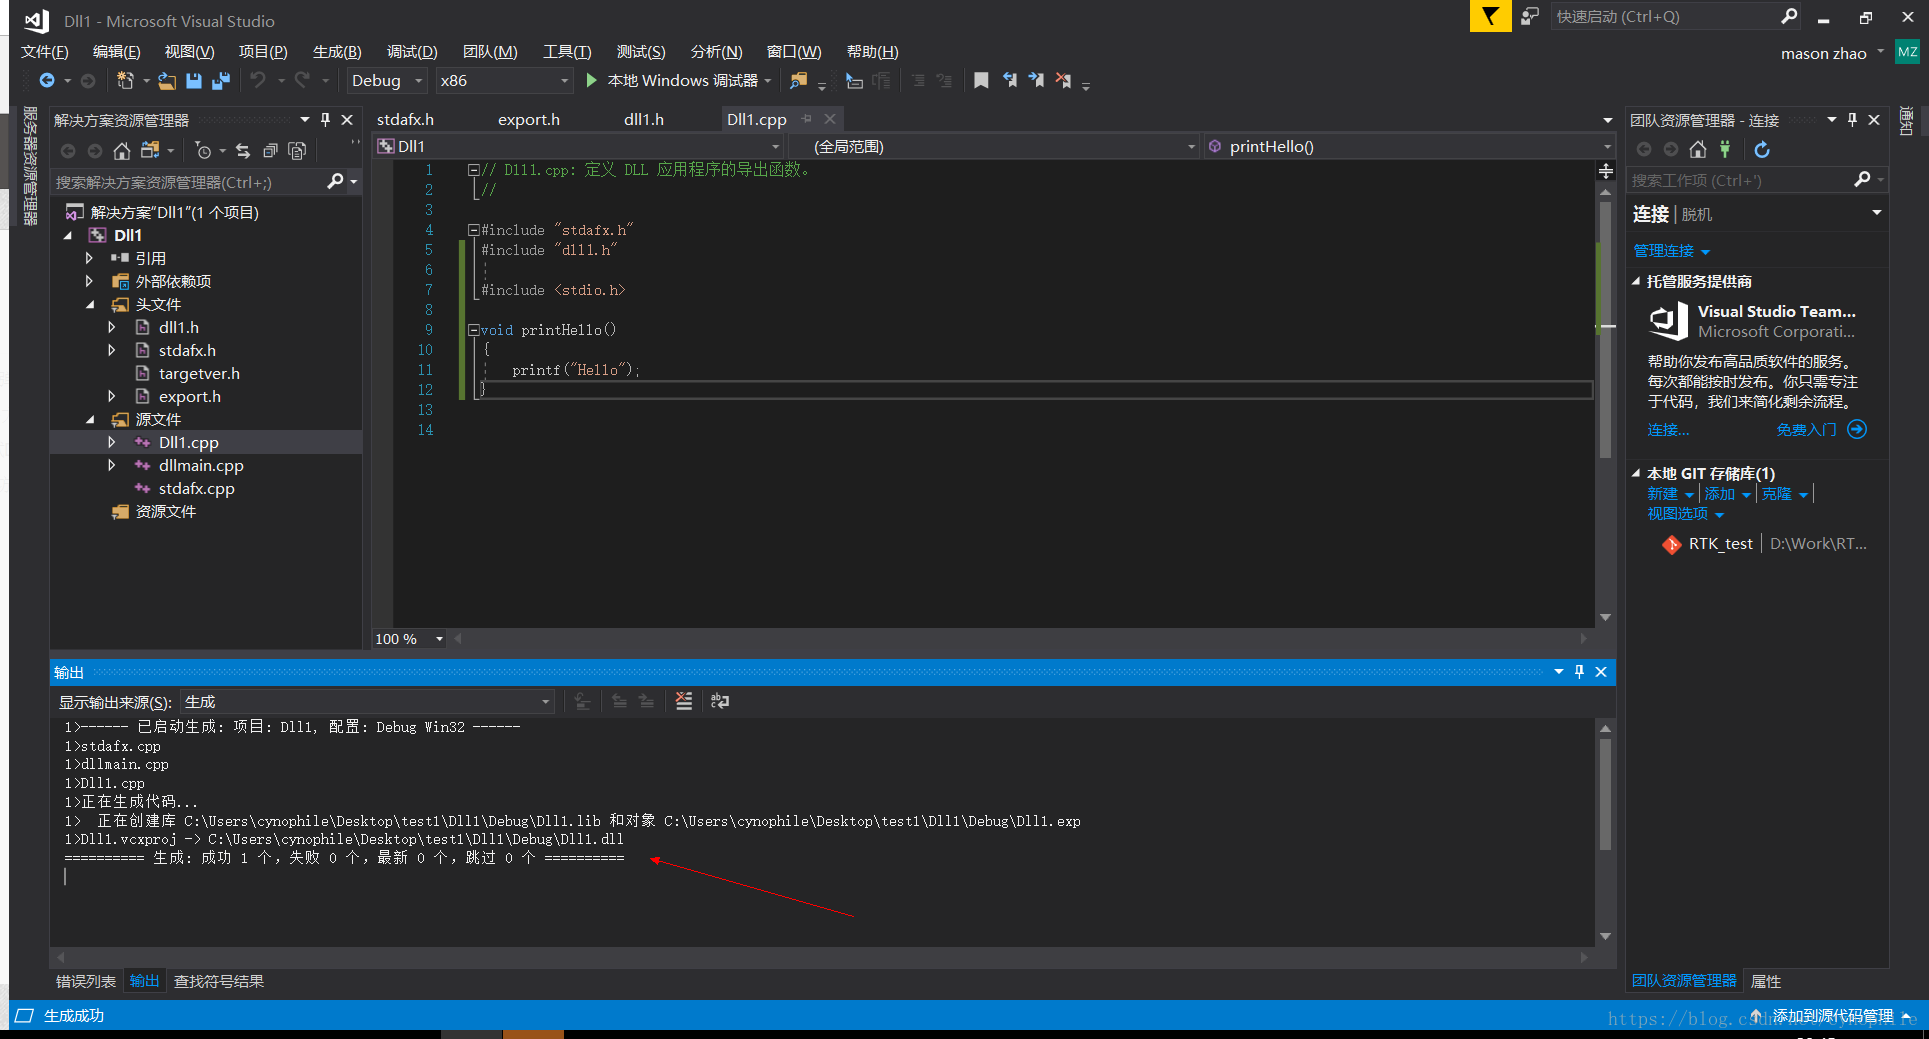Open the 文件(F) menu
Viewport: 1929px width, 1039px height.
45,51
